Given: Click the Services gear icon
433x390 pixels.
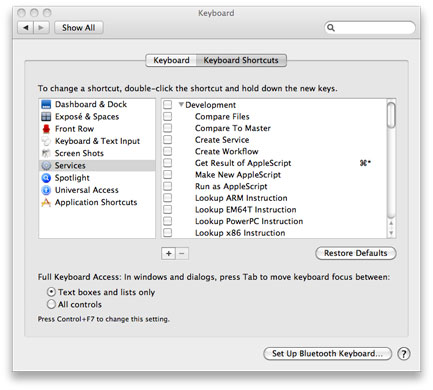Looking at the screenshot, I should coord(46,165).
